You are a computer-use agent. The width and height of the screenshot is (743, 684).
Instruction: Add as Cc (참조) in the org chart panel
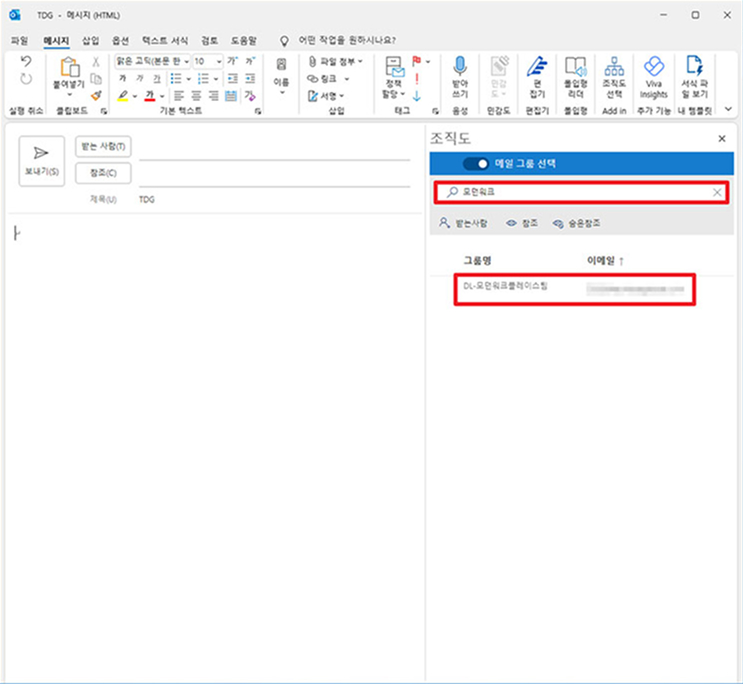(522, 223)
